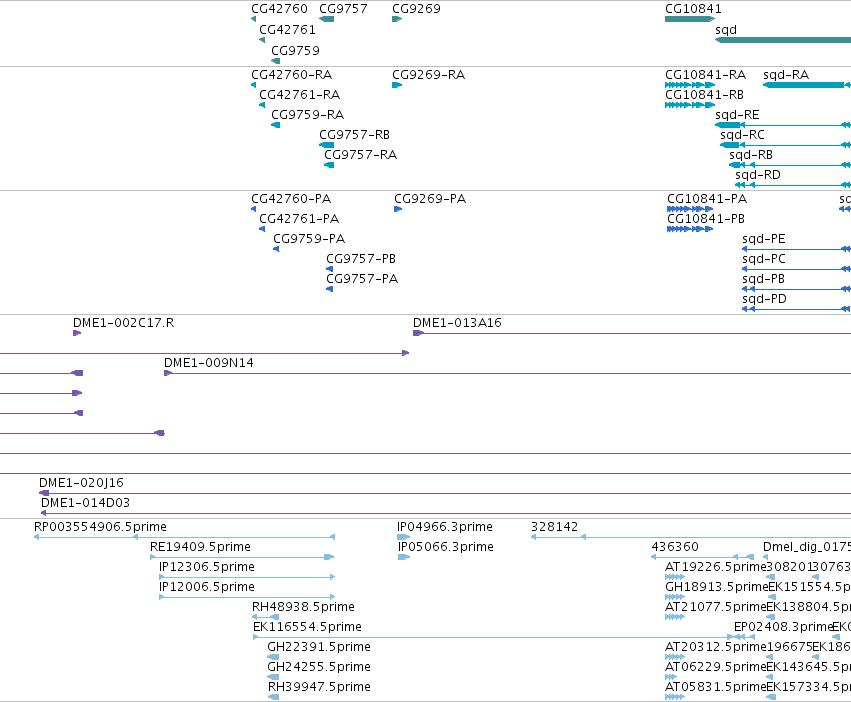851x702 pixels.
Task: Click the teal sqd gene glyph bar
Action: 783,40
